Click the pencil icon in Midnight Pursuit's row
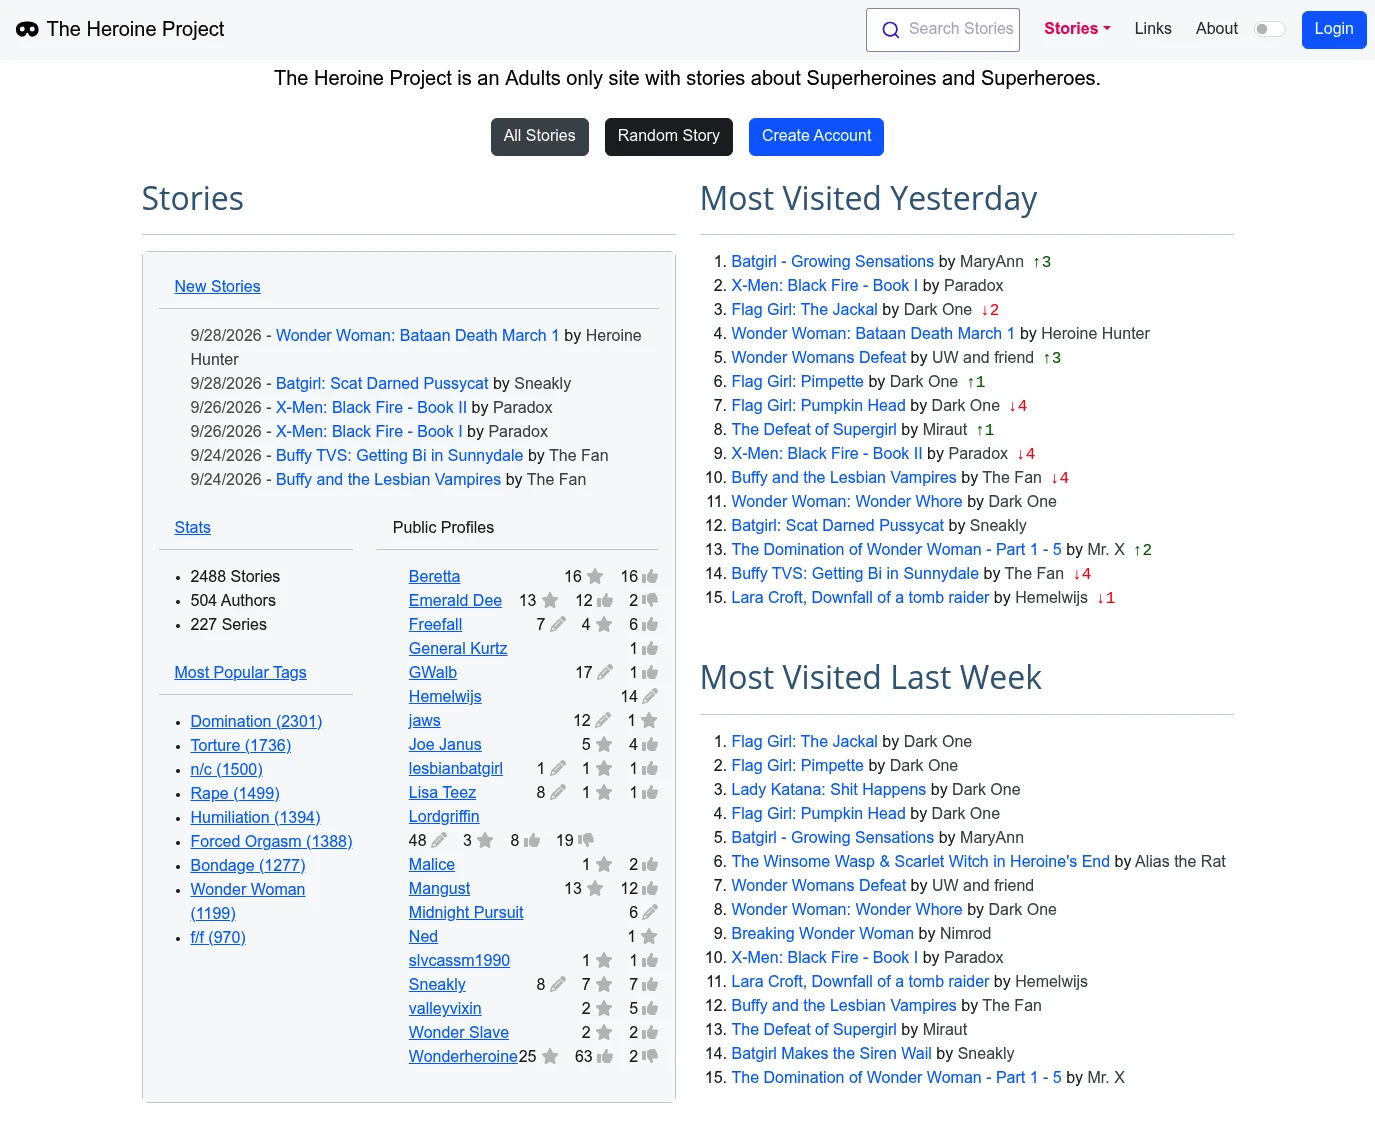 pyautogui.click(x=650, y=913)
